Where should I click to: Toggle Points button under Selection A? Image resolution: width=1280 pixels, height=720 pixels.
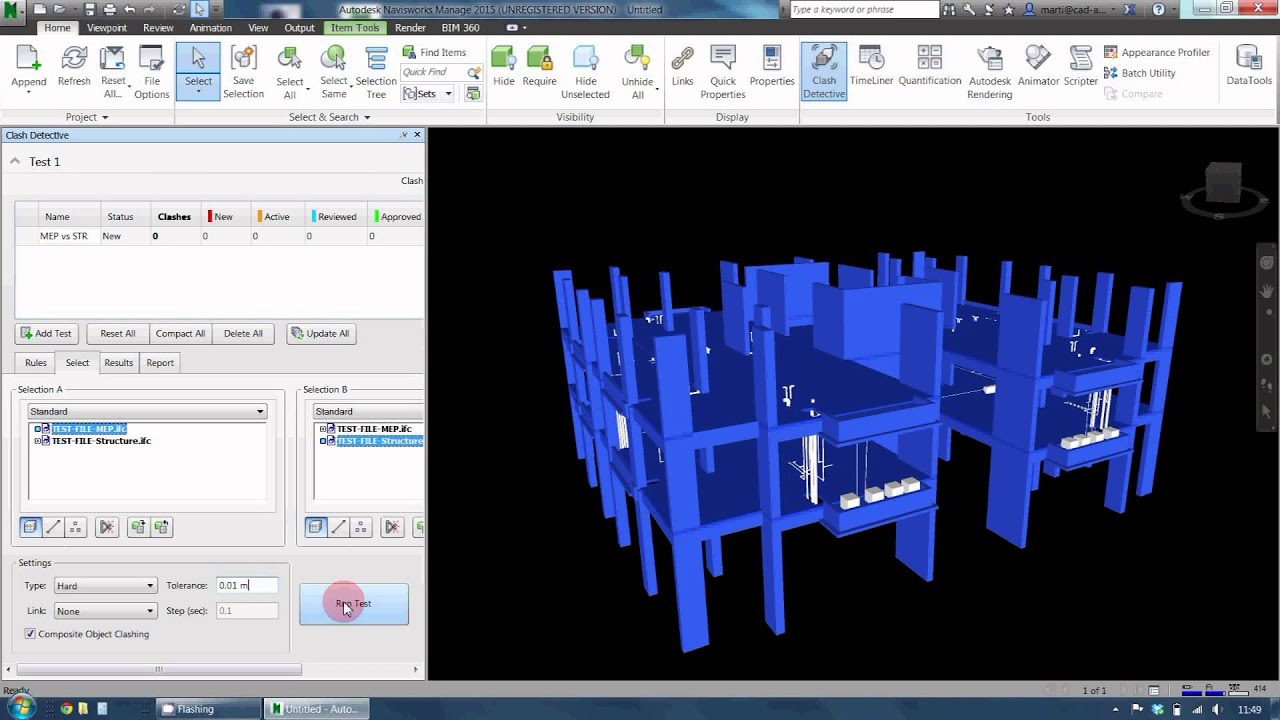(76, 527)
